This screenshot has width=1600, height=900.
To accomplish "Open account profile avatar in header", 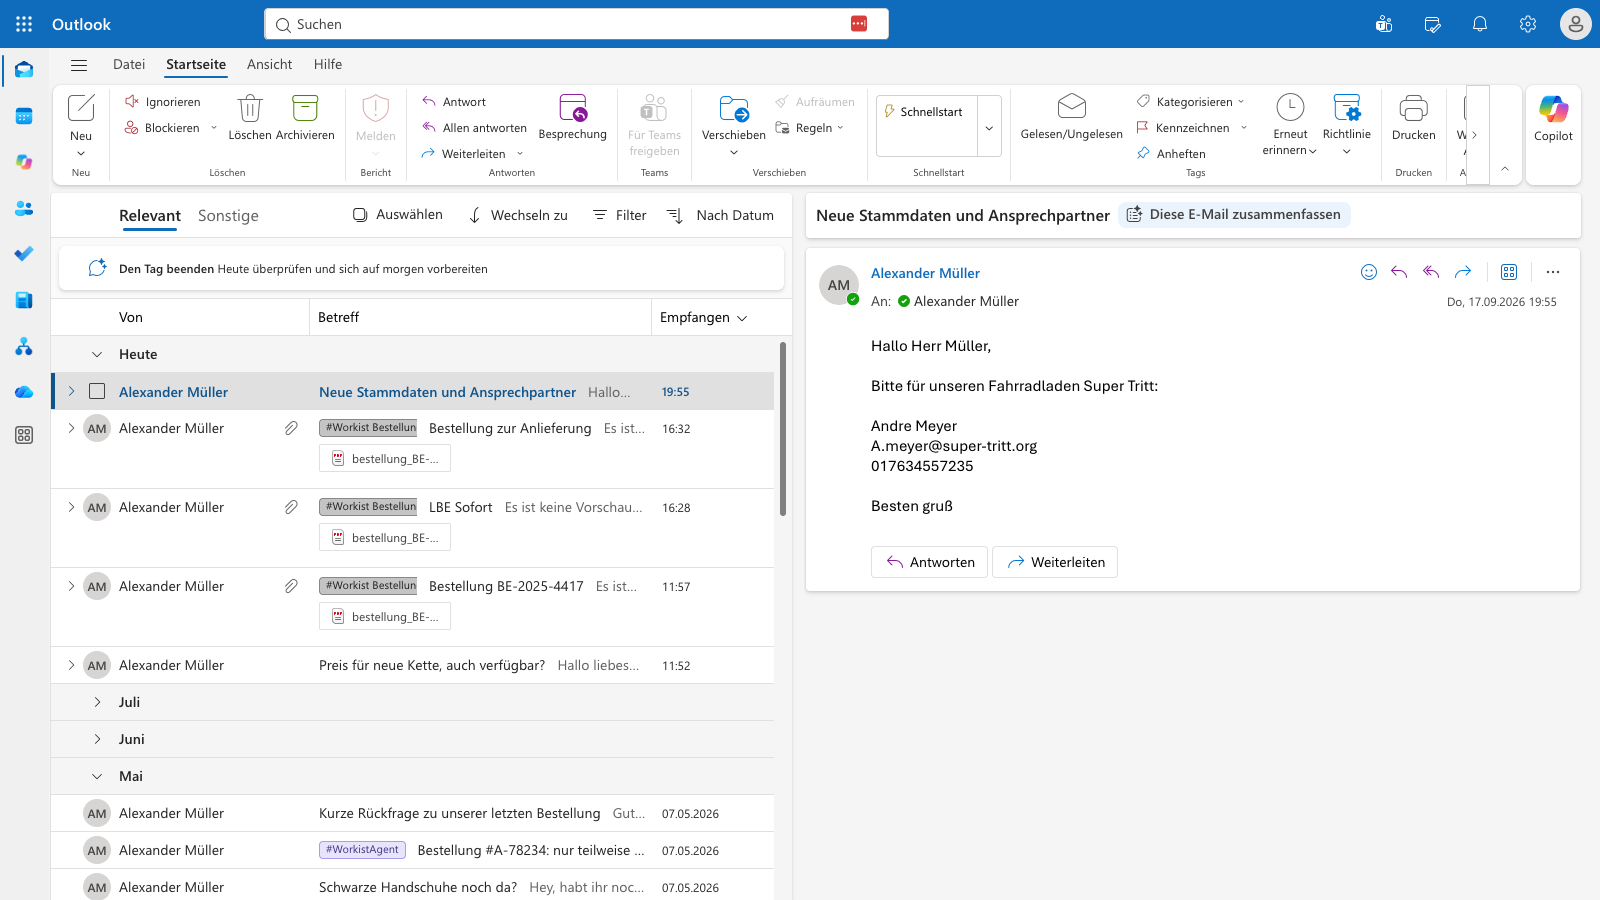I will pyautogui.click(x=1576, y=24).
